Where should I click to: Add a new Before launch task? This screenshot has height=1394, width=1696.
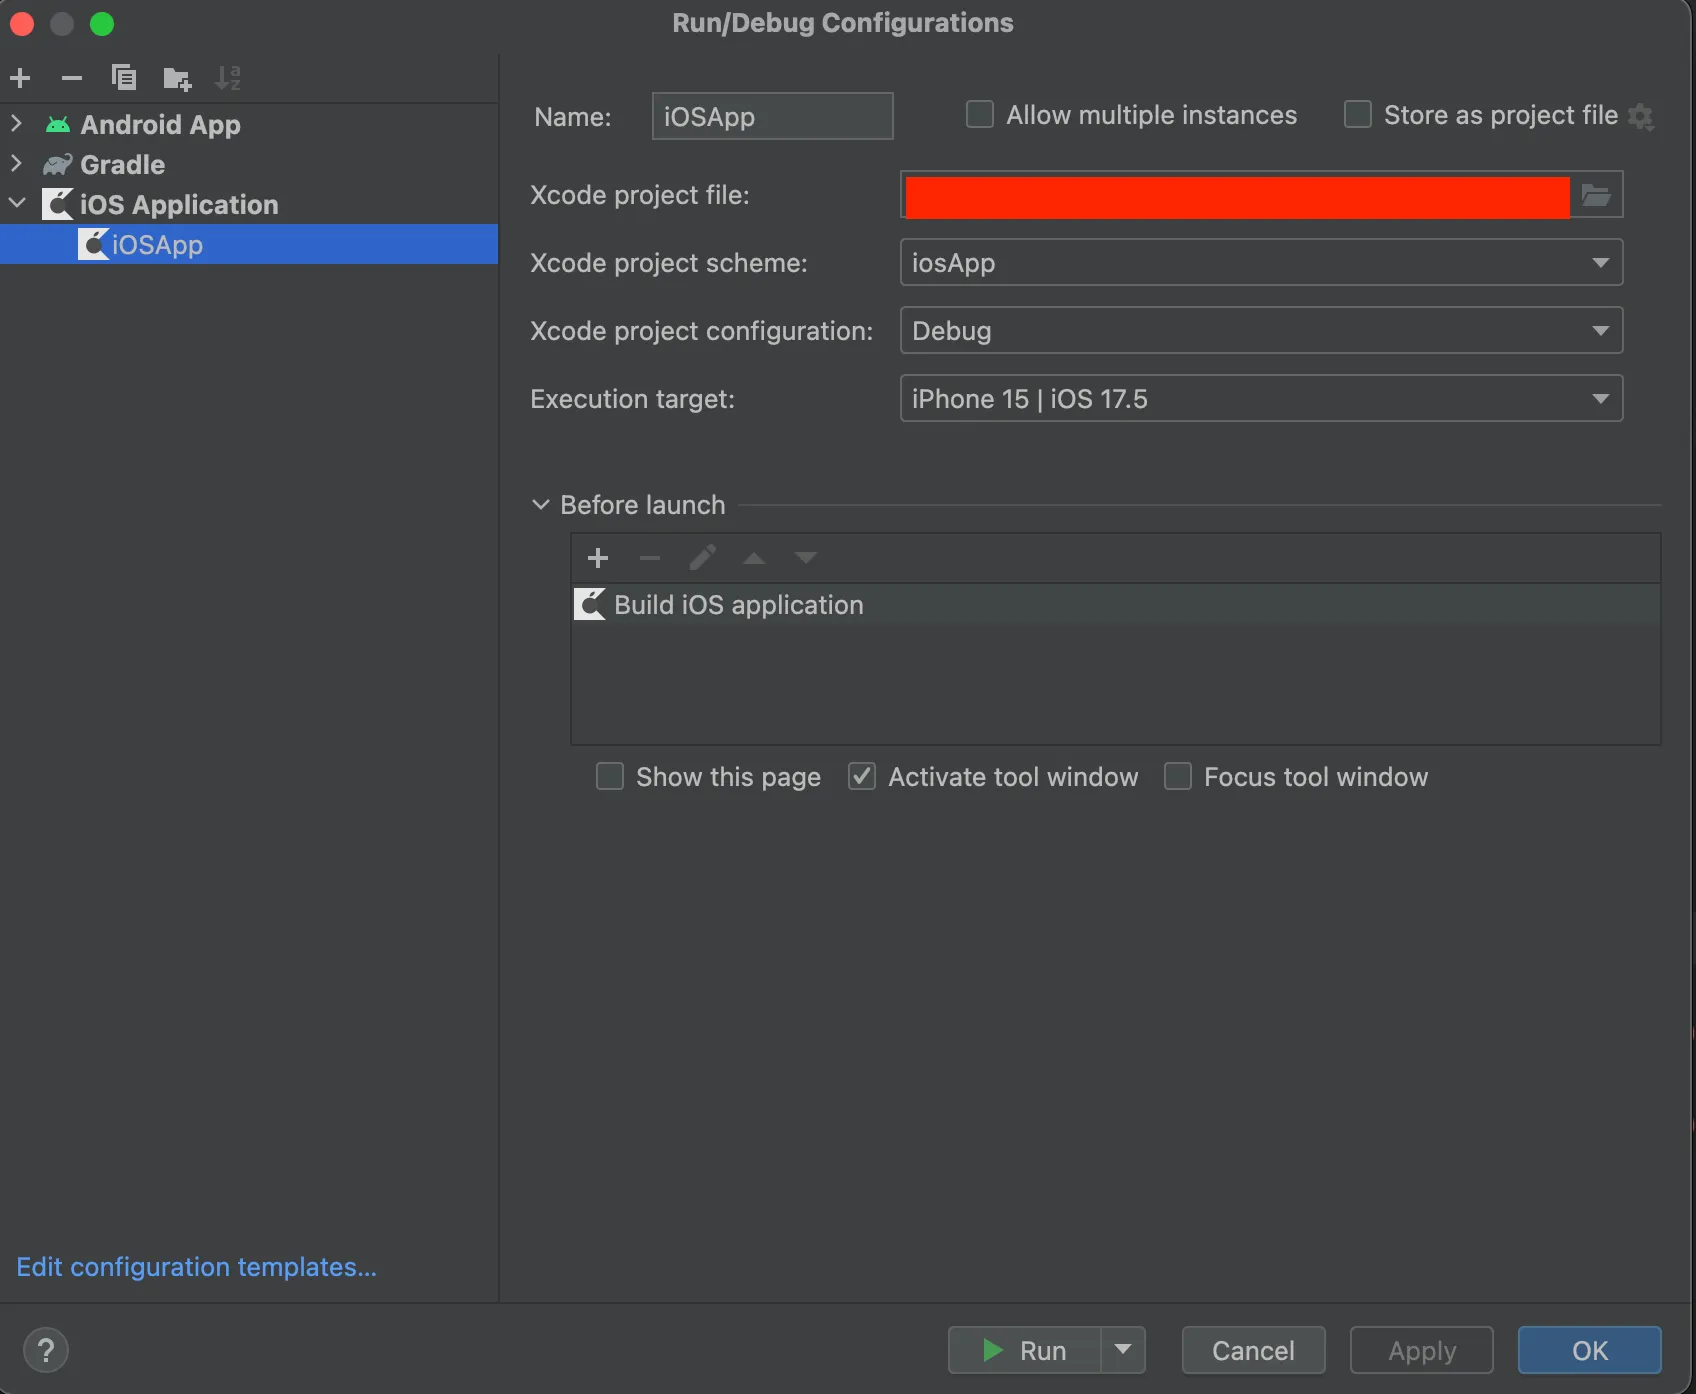tap(598, 558)
